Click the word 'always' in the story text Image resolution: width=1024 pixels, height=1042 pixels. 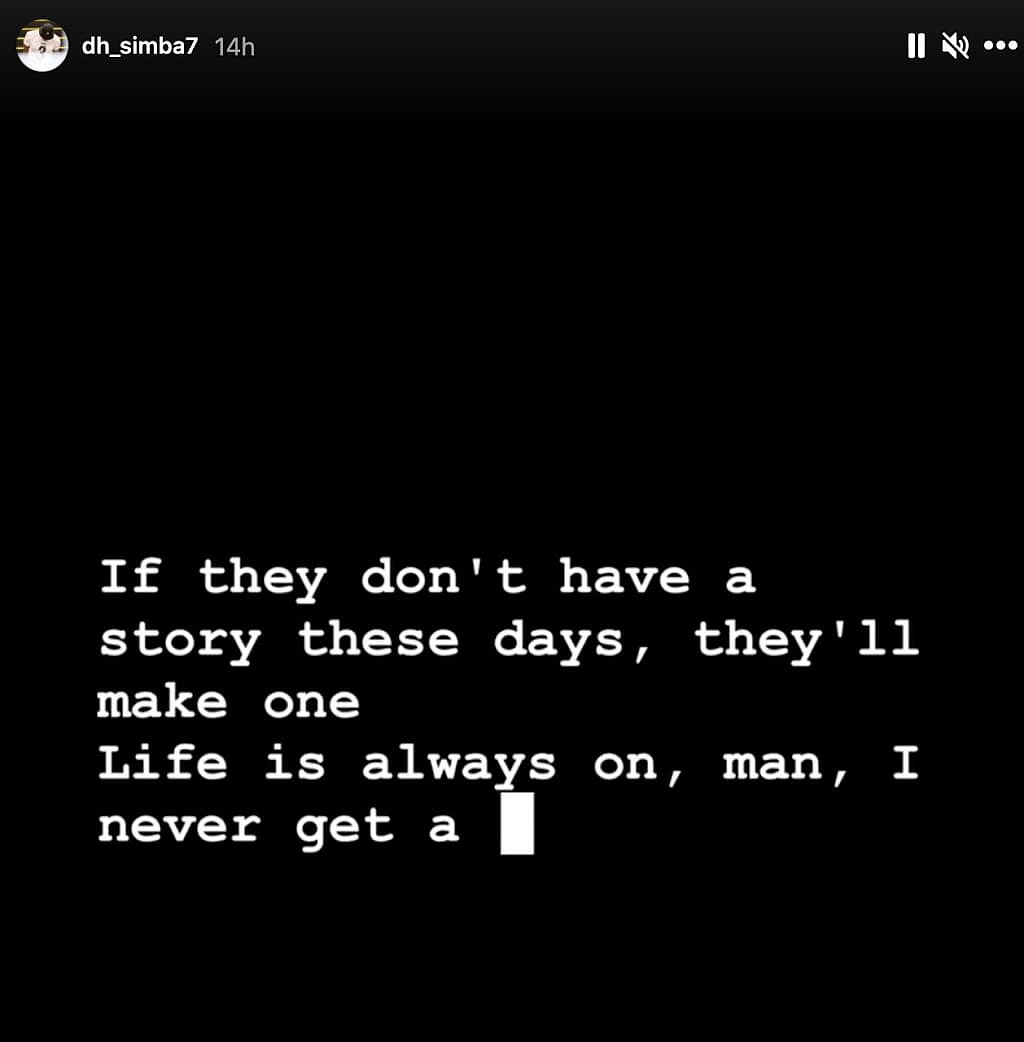click(x=459, y=766)
